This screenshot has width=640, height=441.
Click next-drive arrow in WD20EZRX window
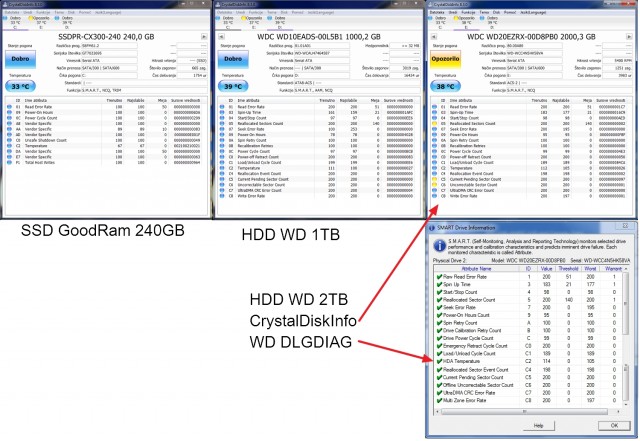coord(629,37)
